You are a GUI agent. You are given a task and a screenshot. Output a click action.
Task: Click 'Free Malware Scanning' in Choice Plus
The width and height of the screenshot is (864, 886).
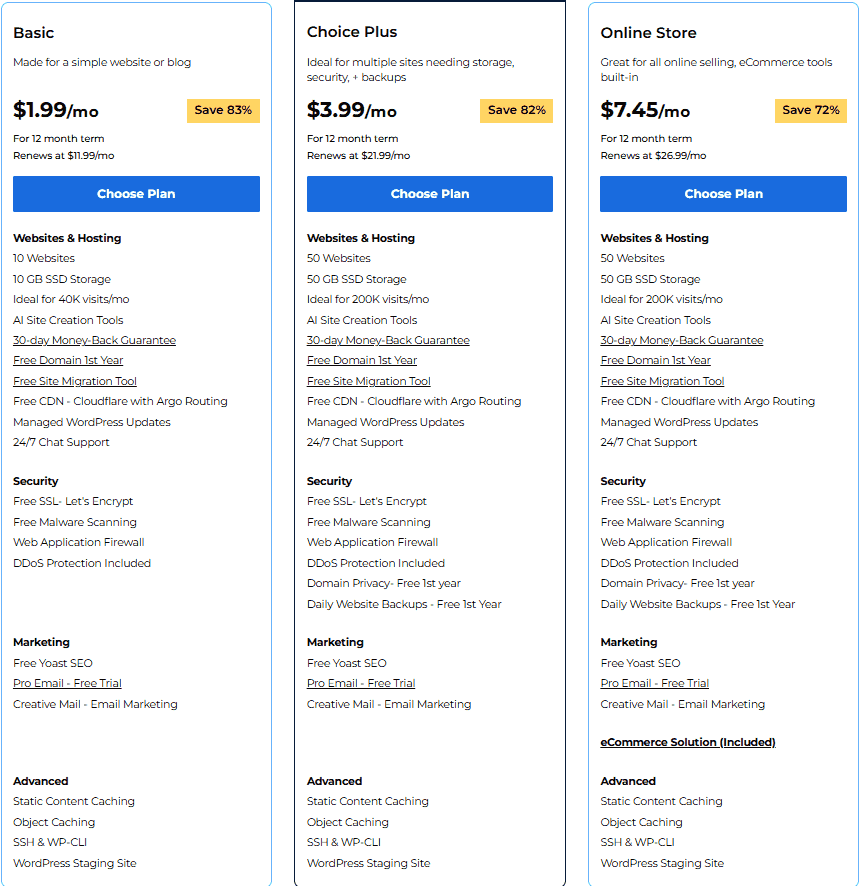pos(368,522)
